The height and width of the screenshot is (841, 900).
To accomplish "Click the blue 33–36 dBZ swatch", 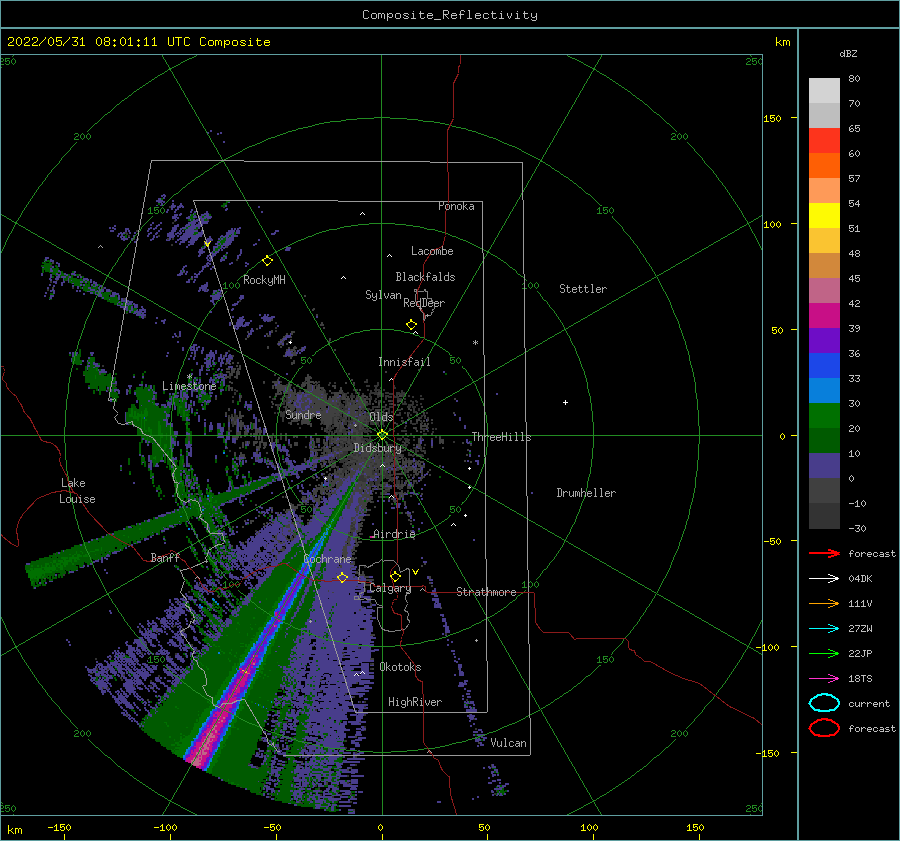I will [x=824, y=366].
